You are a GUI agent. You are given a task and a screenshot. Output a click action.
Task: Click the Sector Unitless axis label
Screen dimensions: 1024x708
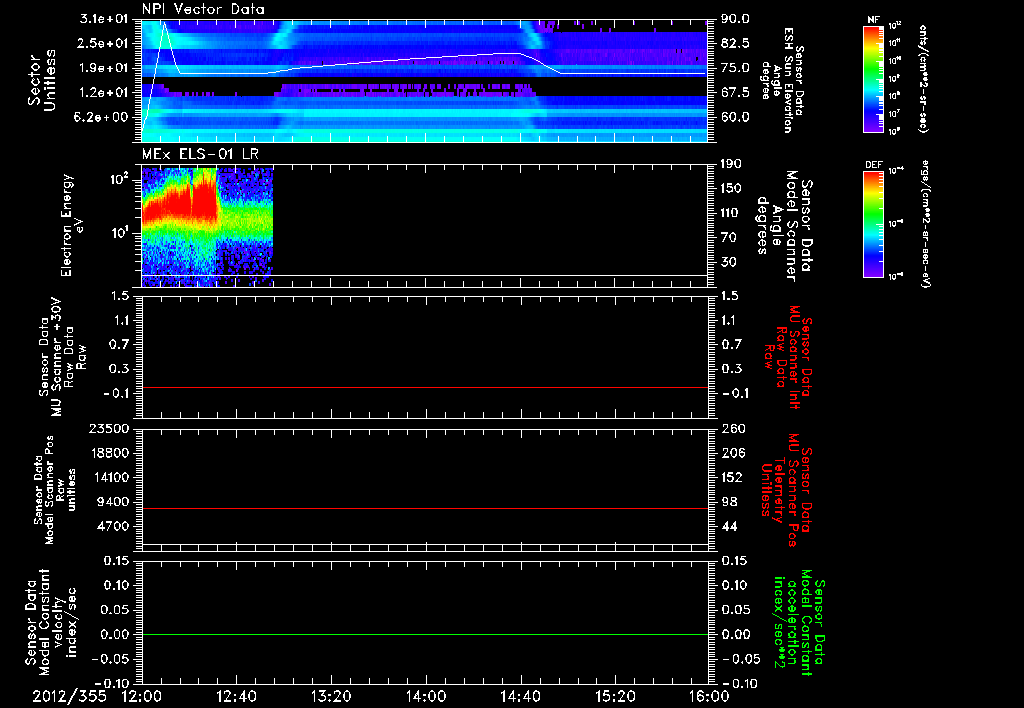pyautogui.click(x=42, y=80)
